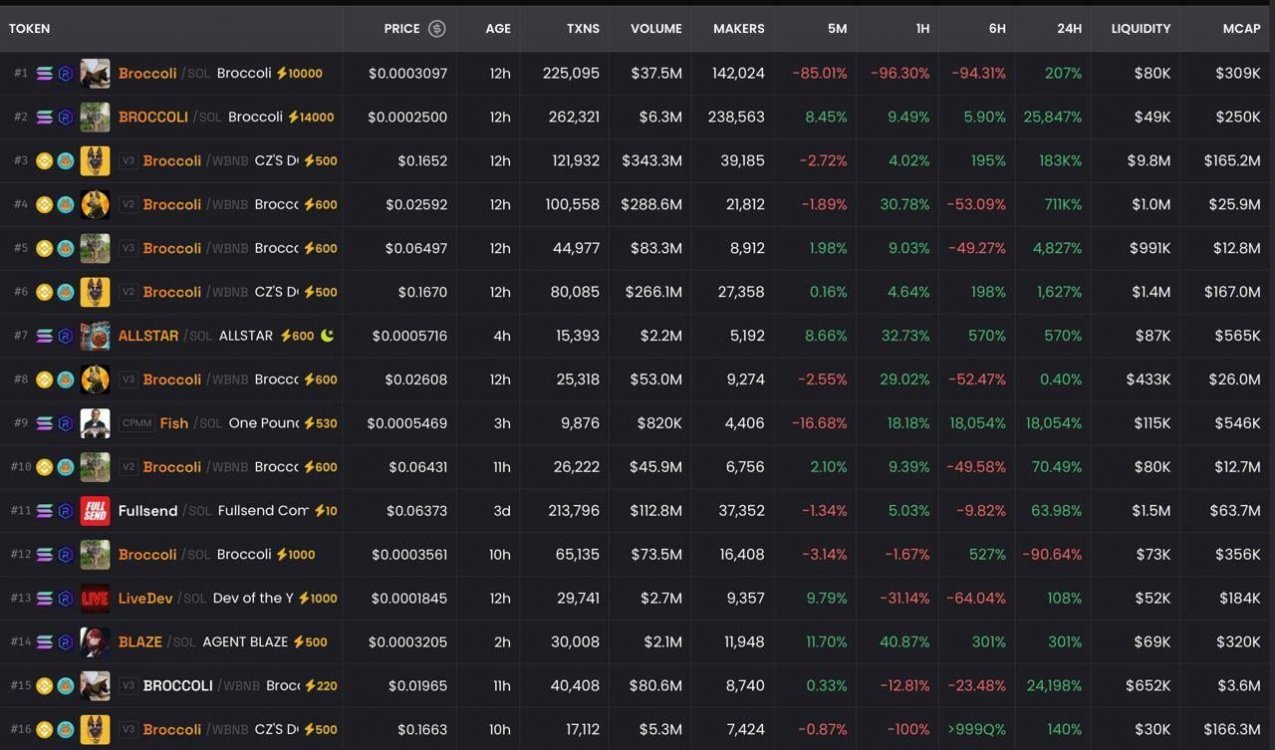
Task: Sort the table by VOLUME column
Action: (656, 29)
